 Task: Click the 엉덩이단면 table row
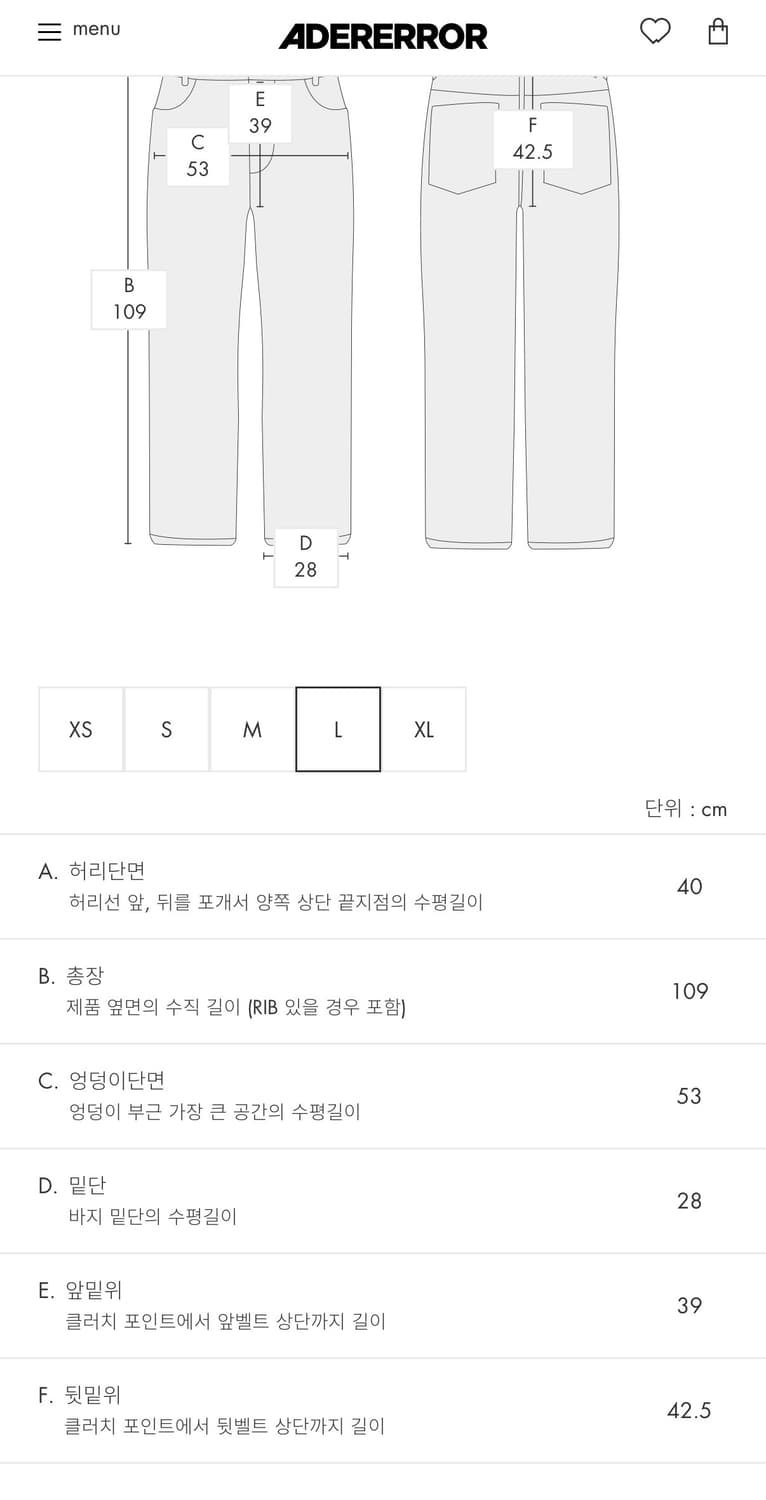(x=383, y=1095)
